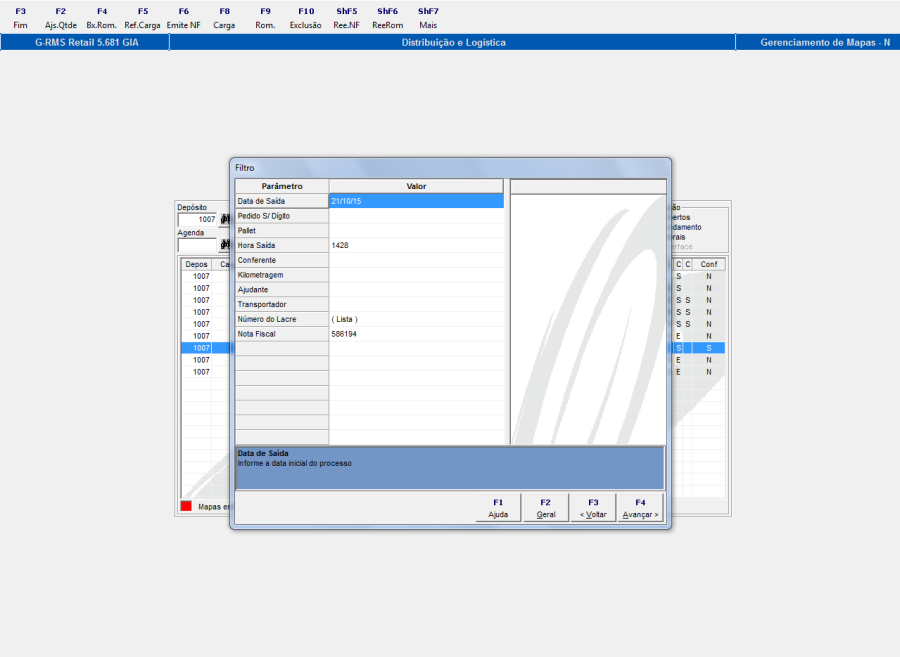This screenshot has height=657, width=900.
Task: Click Parâmetro column header
Action: point(282,186)
